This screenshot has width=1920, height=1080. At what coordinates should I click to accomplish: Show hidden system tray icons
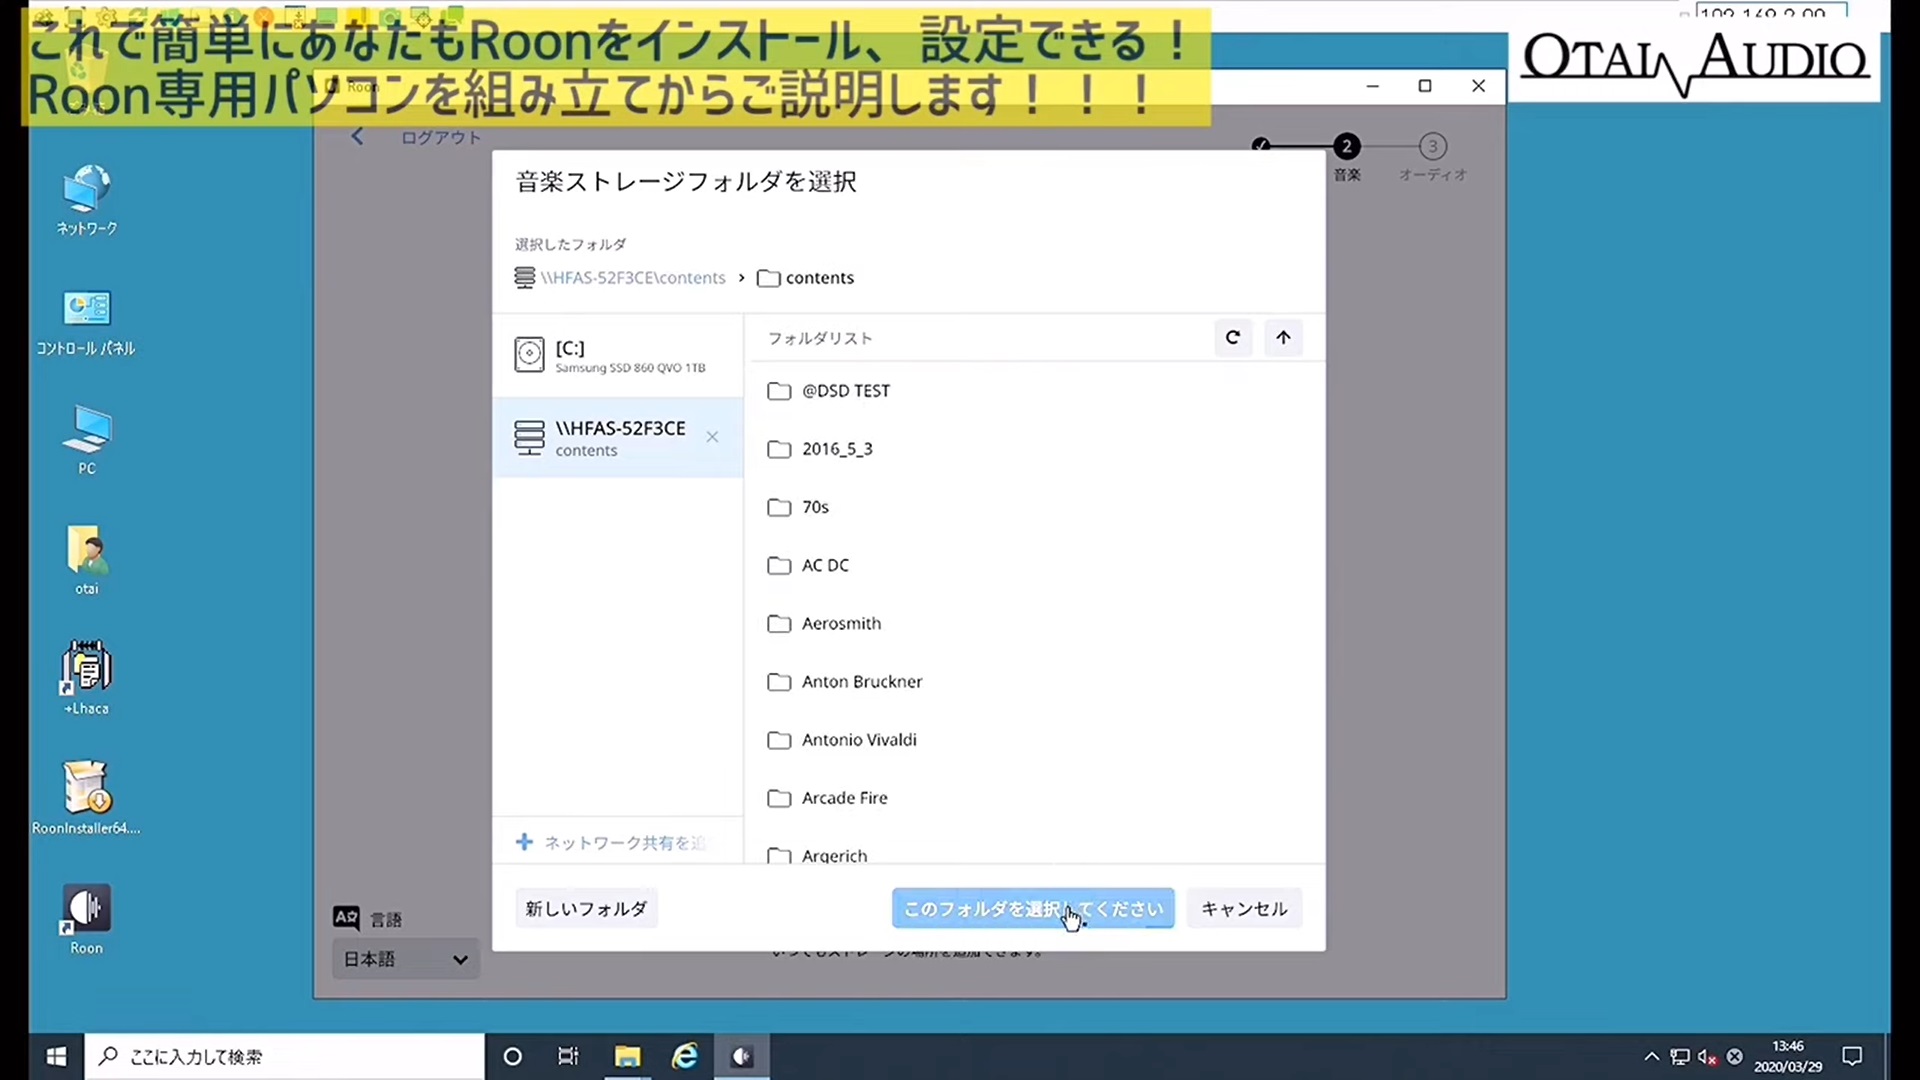1651,1057
